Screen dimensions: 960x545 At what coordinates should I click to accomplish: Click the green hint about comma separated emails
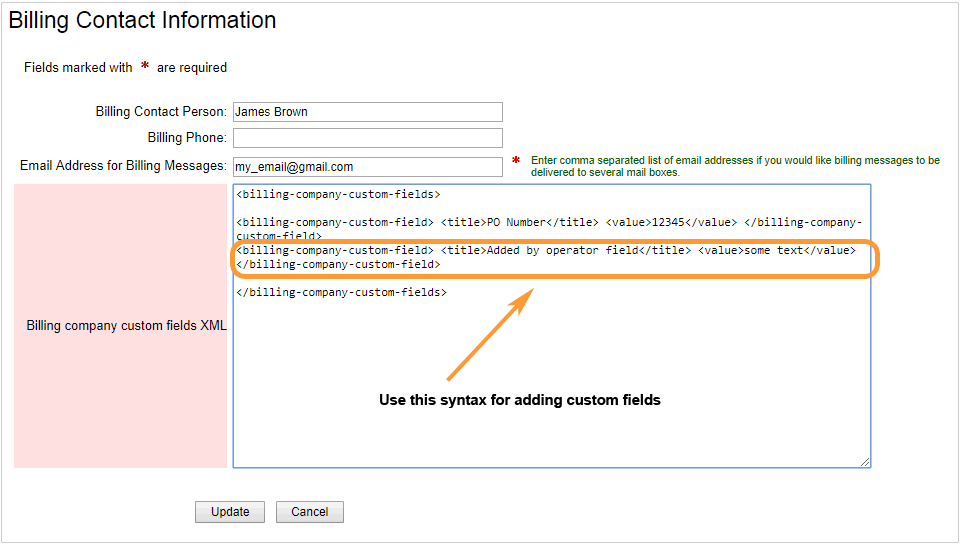coord(735,166)
